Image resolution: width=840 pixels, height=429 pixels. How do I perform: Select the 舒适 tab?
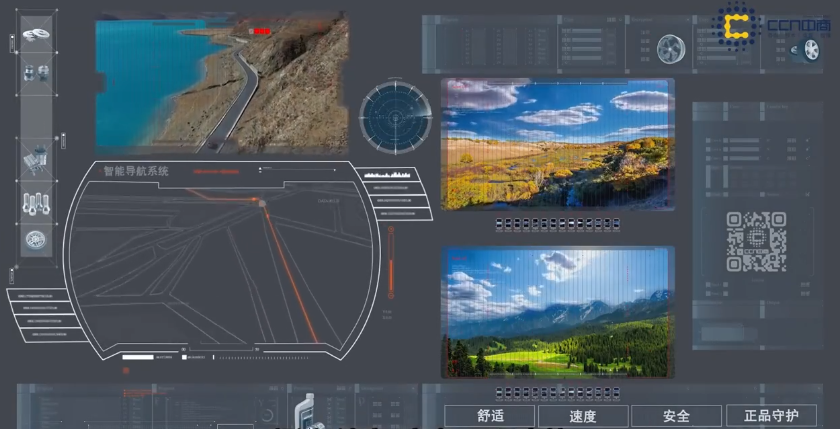(x=490, y=416)
